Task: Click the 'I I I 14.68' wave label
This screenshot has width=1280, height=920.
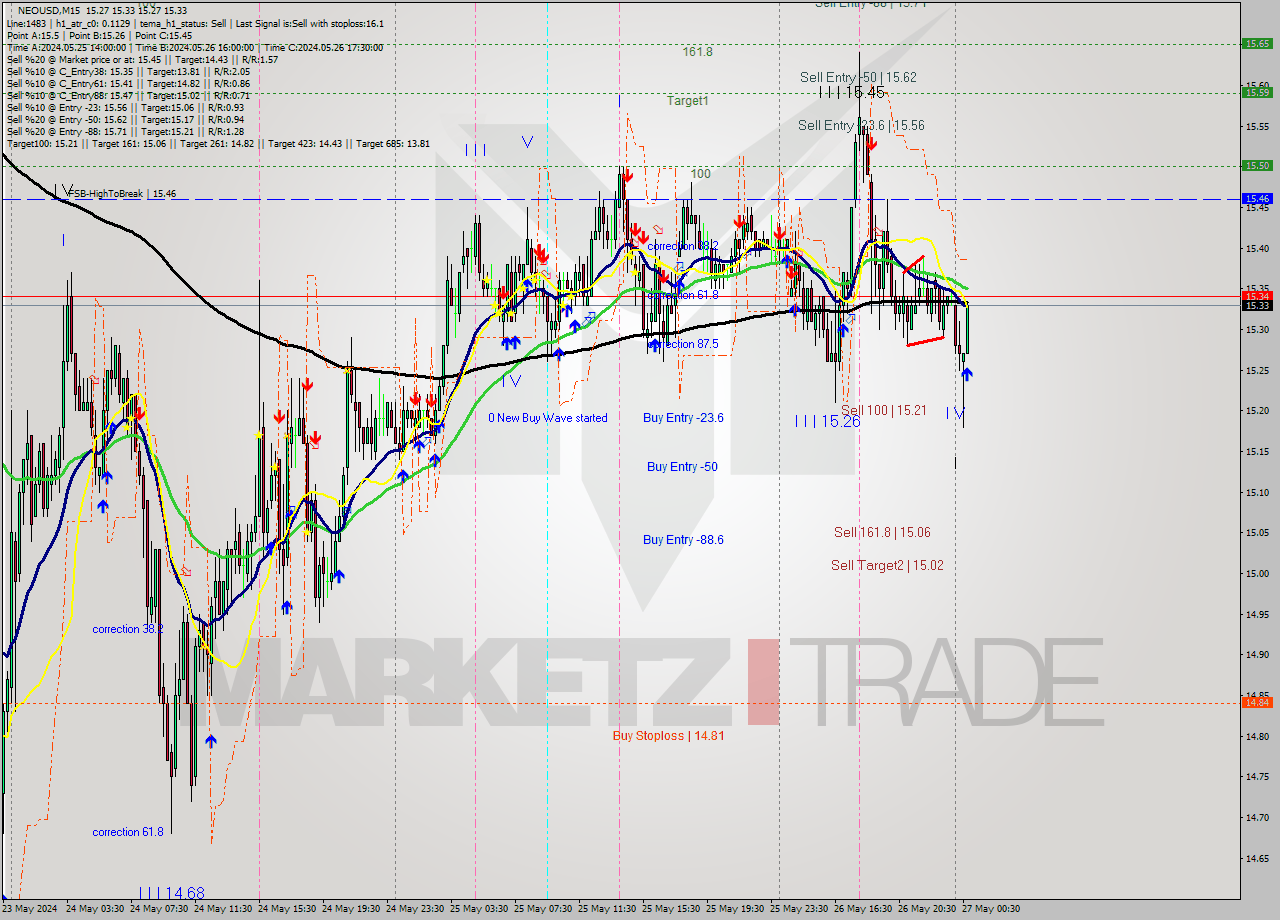Action: pos(172,893)
